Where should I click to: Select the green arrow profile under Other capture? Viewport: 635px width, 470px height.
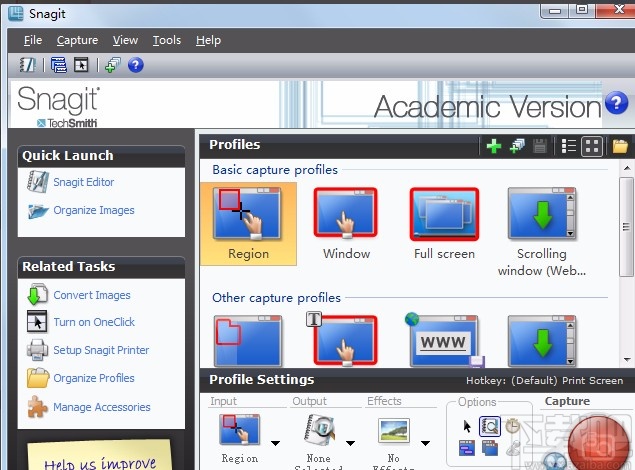542,340
